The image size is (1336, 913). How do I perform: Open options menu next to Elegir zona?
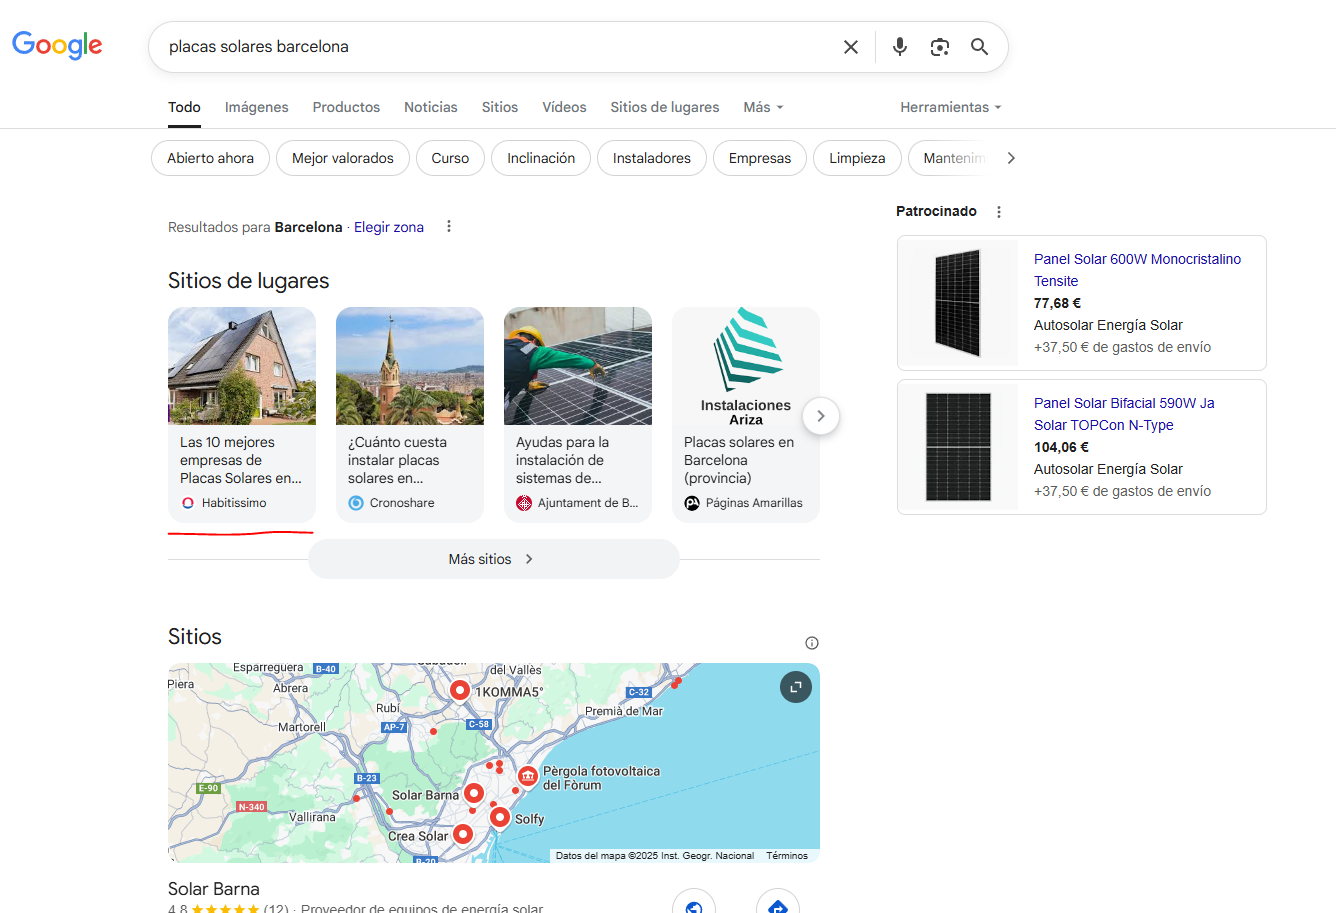tap(449, 227)
